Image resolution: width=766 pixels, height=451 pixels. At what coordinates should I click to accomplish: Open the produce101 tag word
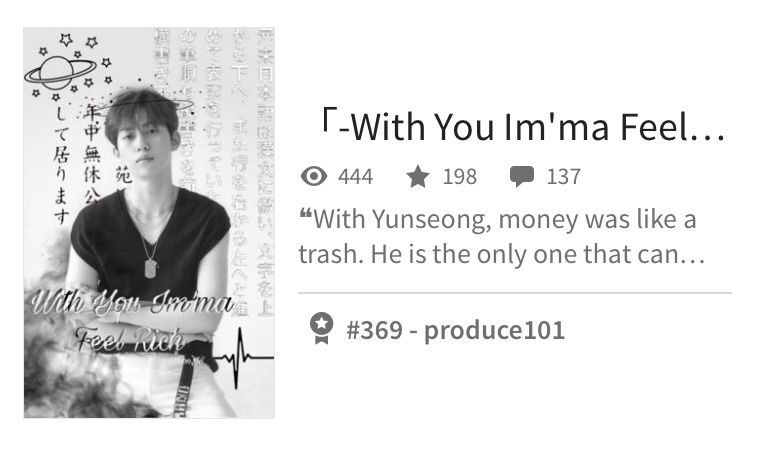[x=494, y=330]
